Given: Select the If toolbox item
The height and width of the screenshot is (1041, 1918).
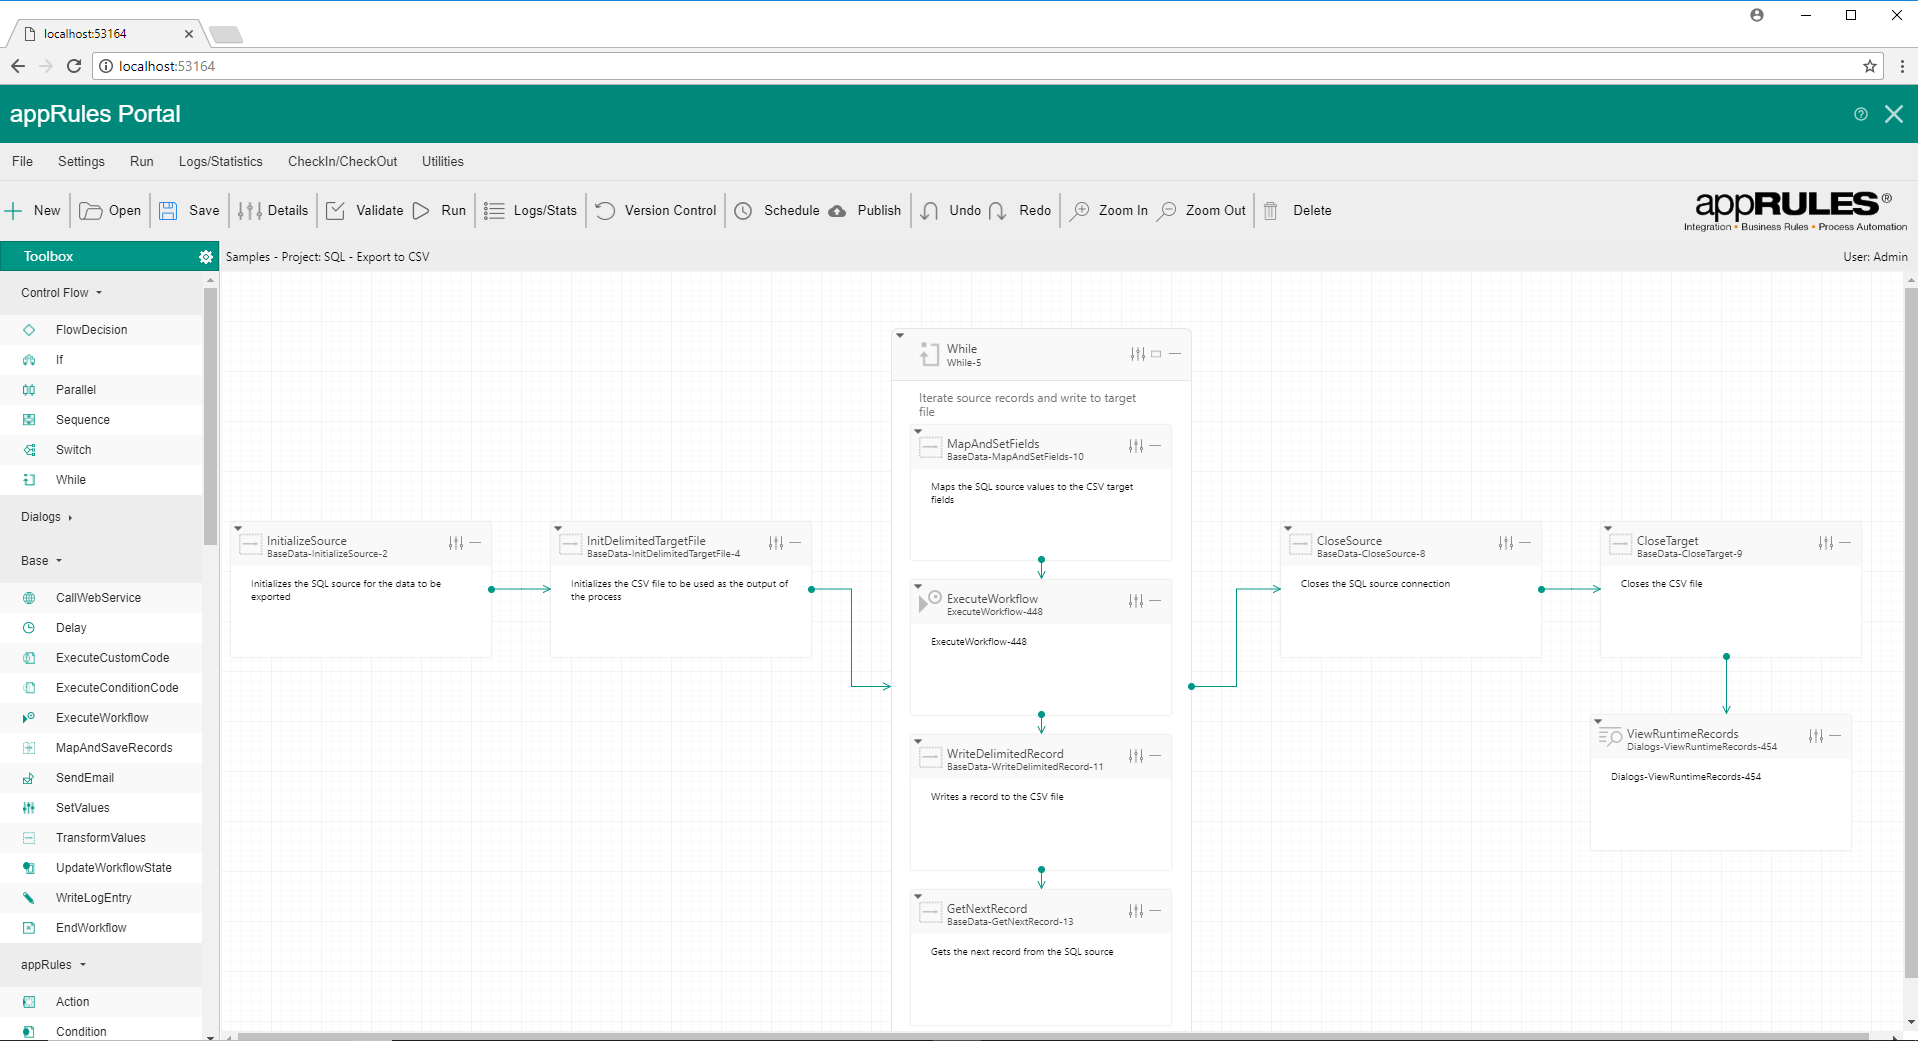Looking at the screenshot, I should click(x=101, y=360).
